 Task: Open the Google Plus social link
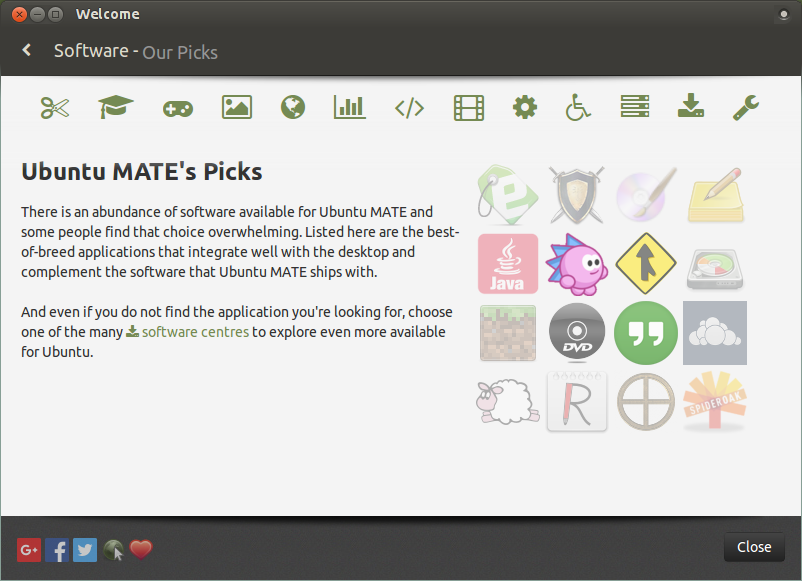29,550
